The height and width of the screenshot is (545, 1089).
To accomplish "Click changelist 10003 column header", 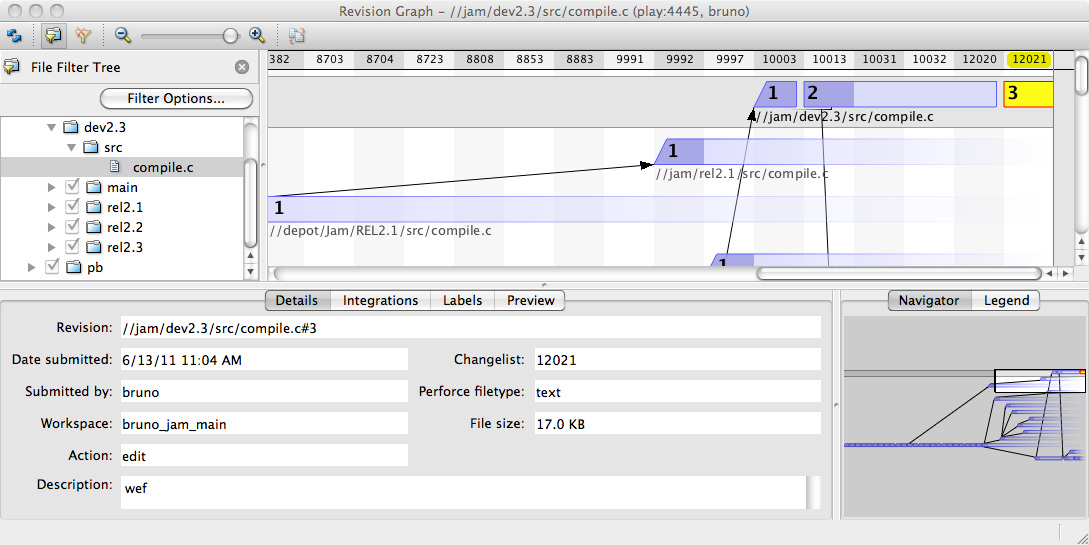I will click(x=779, y=60).
